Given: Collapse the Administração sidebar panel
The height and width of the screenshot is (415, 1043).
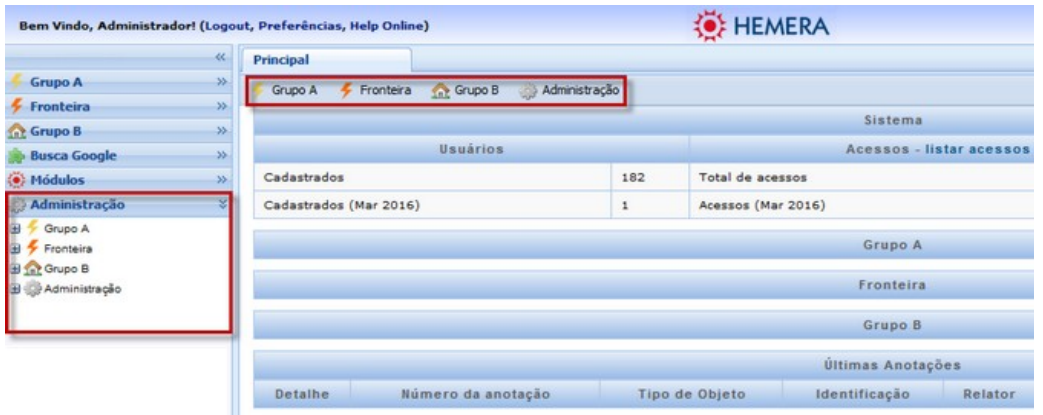Looking at the screenshot, I should tap(223, 204).
